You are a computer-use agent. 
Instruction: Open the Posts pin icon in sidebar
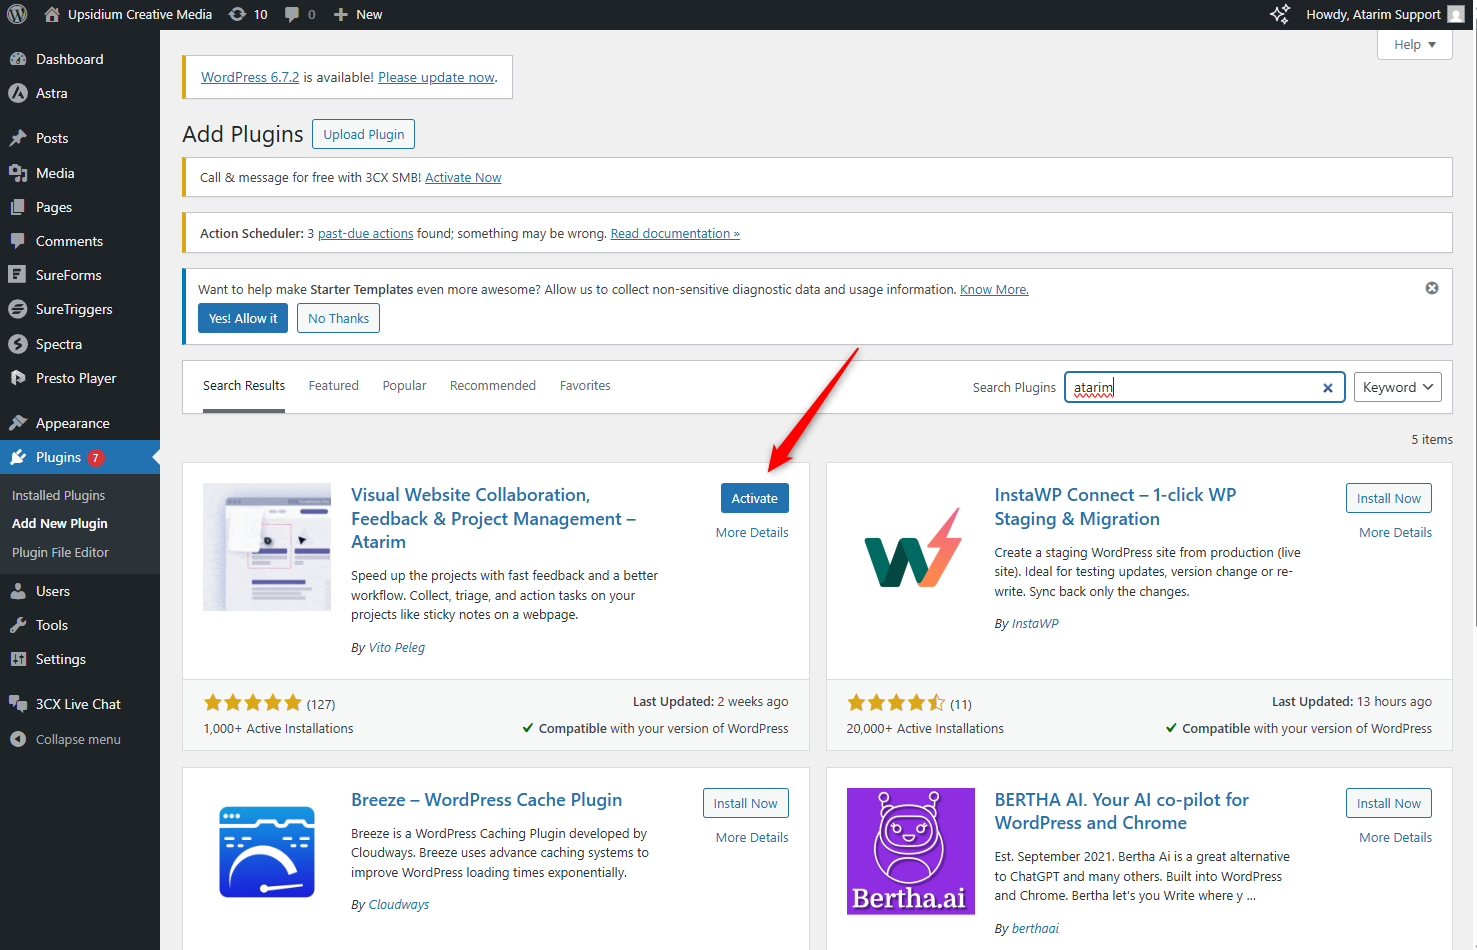(18, 138)
